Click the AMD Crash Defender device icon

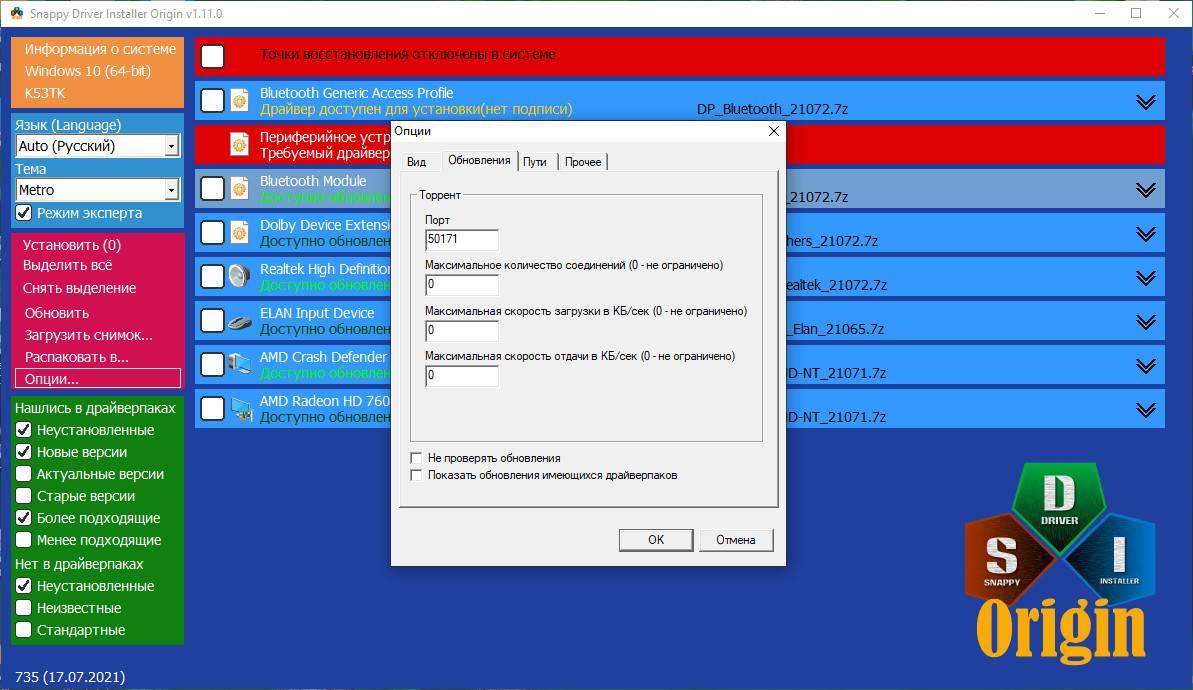point(240,364)
